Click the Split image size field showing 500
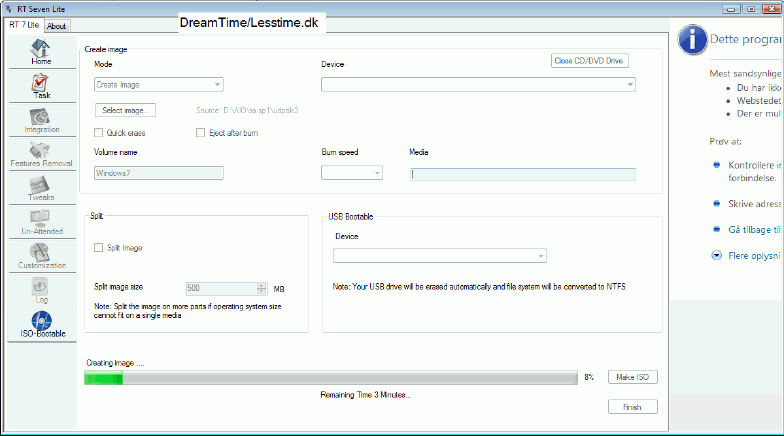 click(222, 288)
